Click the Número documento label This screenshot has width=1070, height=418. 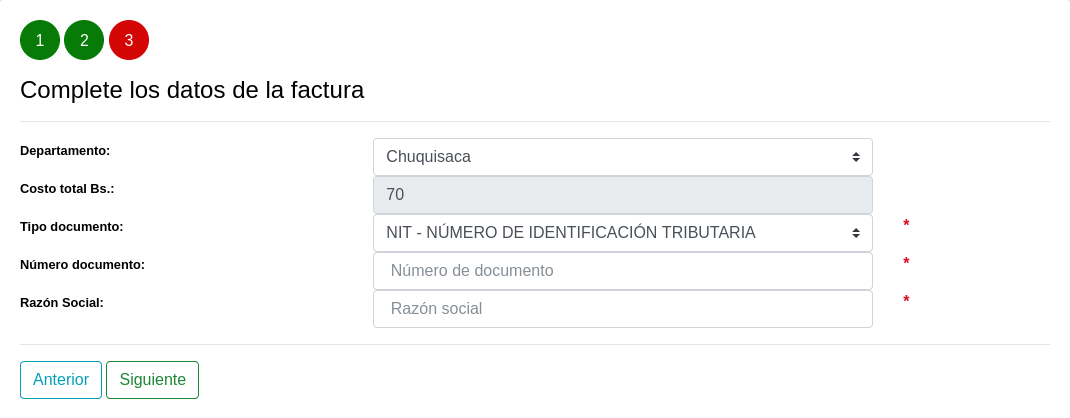point(82,265)
